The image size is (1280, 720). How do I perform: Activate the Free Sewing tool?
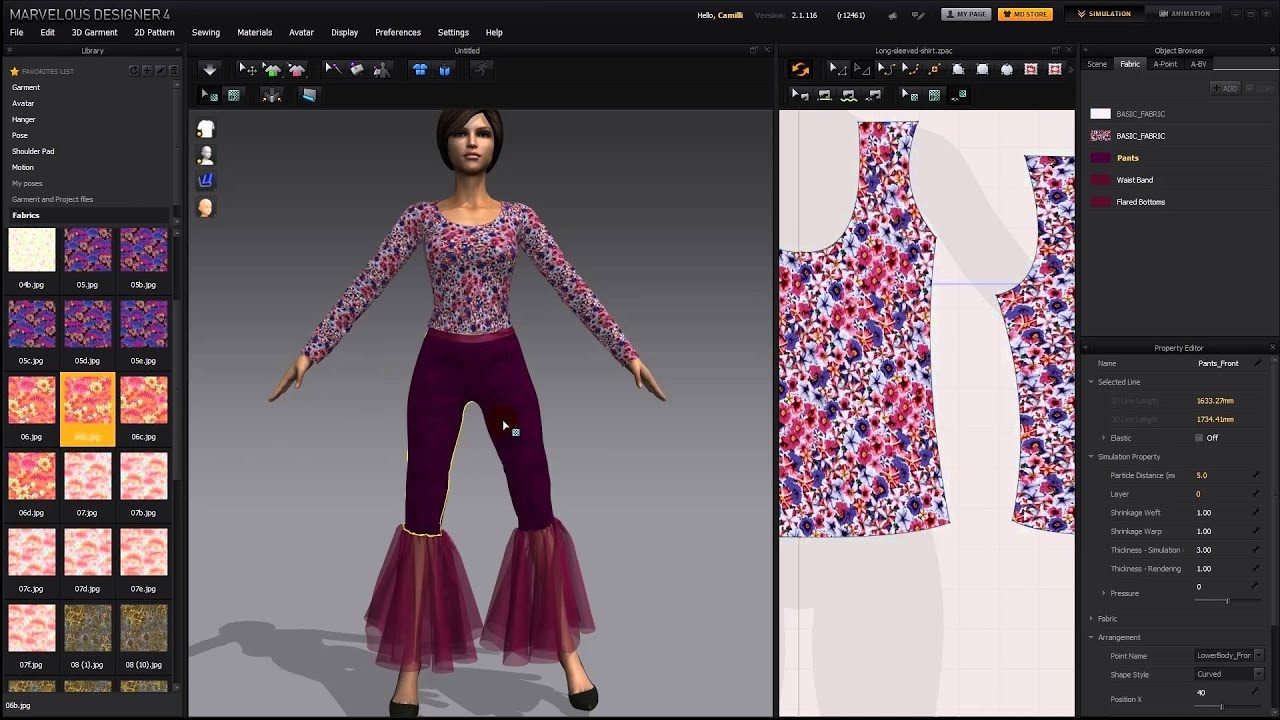click(x=847, y=93)
